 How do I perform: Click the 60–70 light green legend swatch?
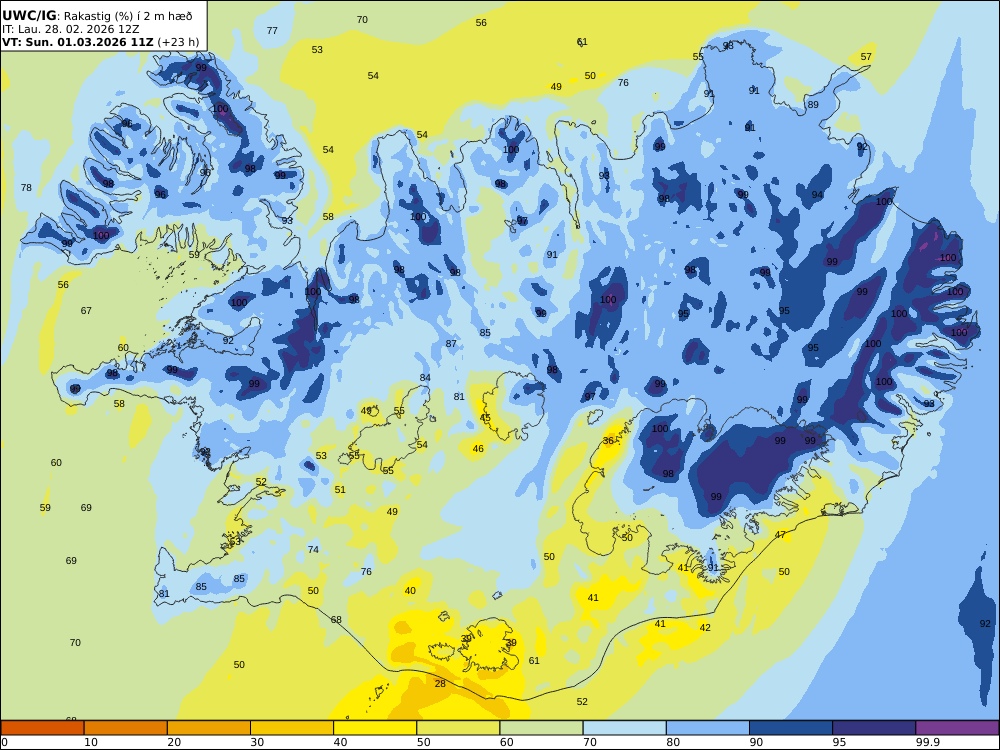(541, 728)
